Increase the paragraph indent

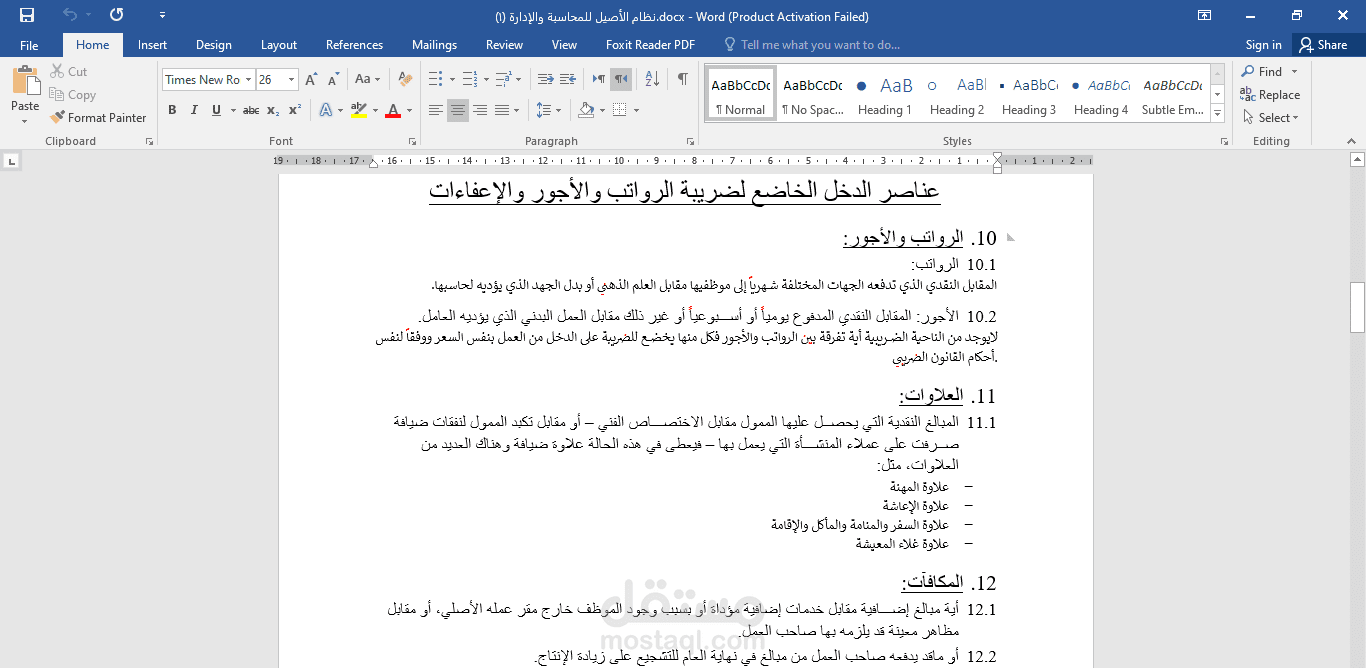click(x=568, y=79)
